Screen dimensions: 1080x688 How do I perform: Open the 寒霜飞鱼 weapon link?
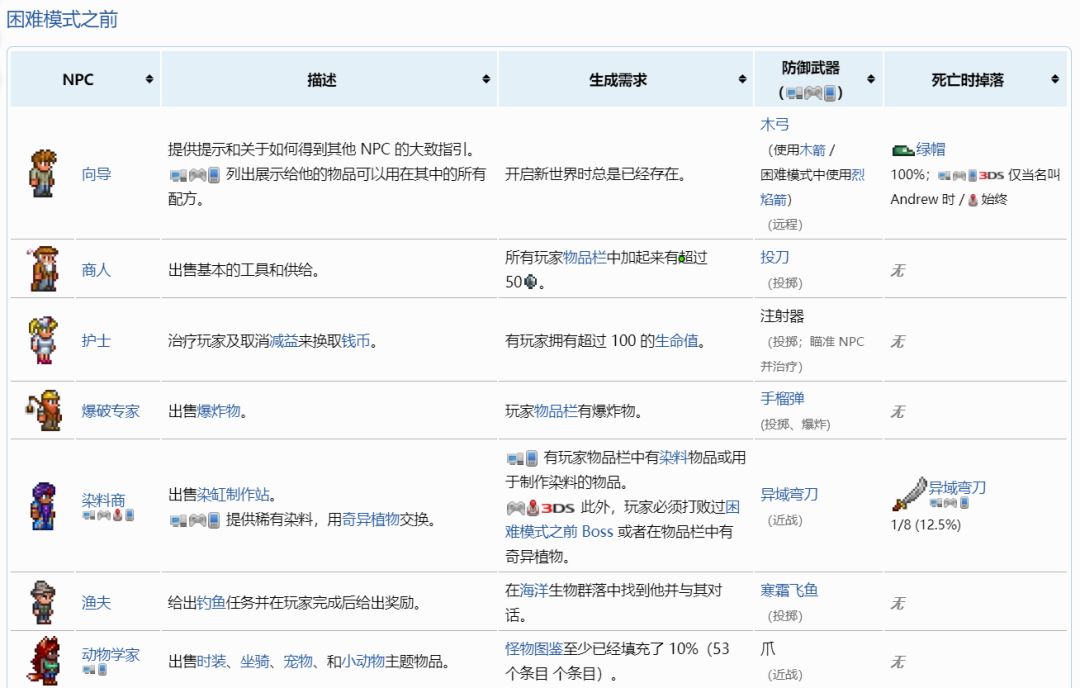tap(789, 590)
